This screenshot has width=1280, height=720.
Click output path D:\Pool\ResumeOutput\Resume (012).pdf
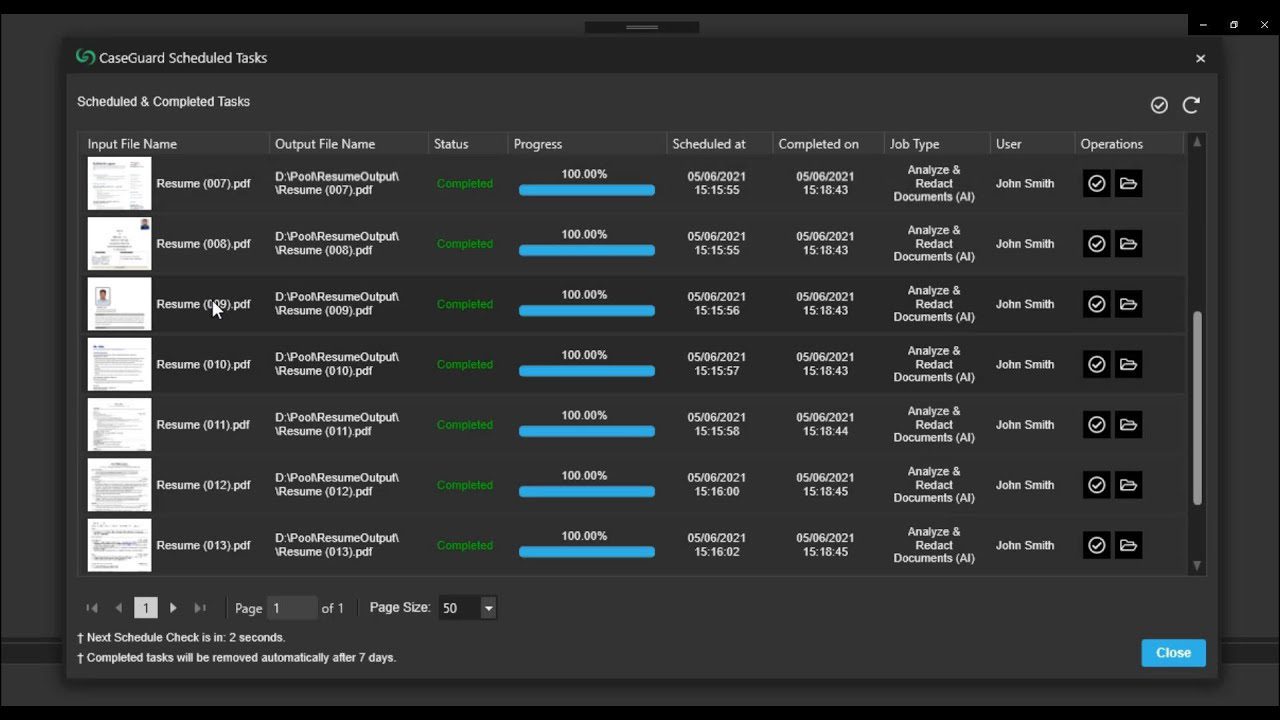[x=337, y=485]
